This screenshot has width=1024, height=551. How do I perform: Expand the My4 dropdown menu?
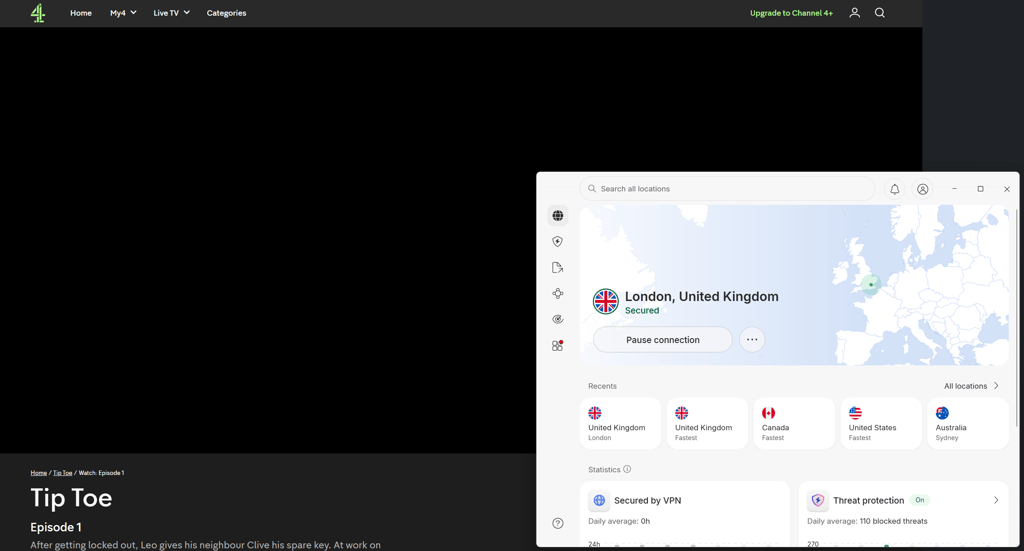(x=123, y=13)
